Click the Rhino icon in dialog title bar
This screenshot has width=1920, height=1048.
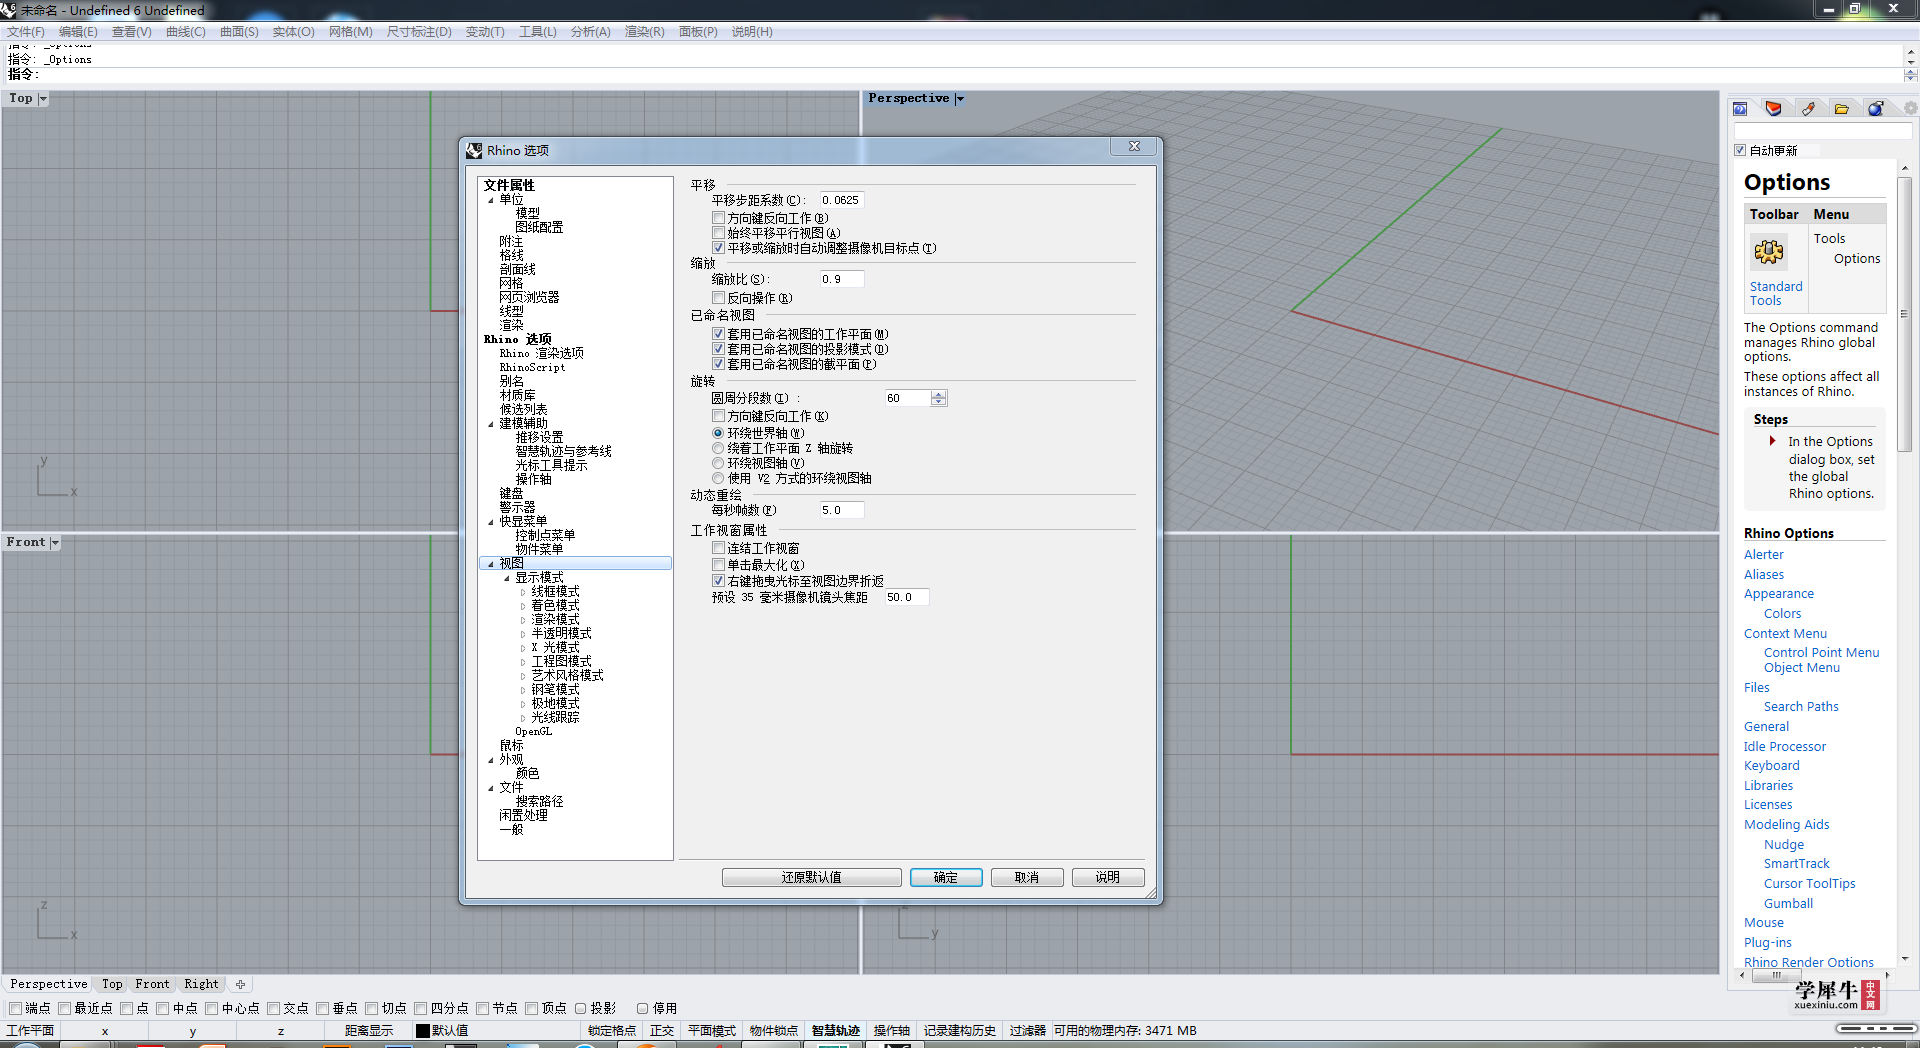pyautogui.click(x=474, y=150)
